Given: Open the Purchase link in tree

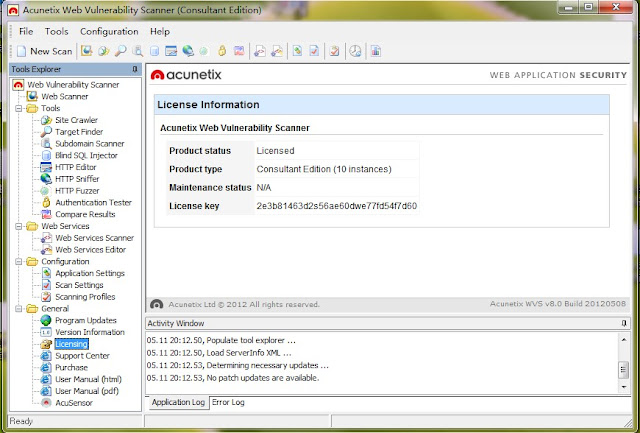Looking at the screenshot, I should click(71, 368).
